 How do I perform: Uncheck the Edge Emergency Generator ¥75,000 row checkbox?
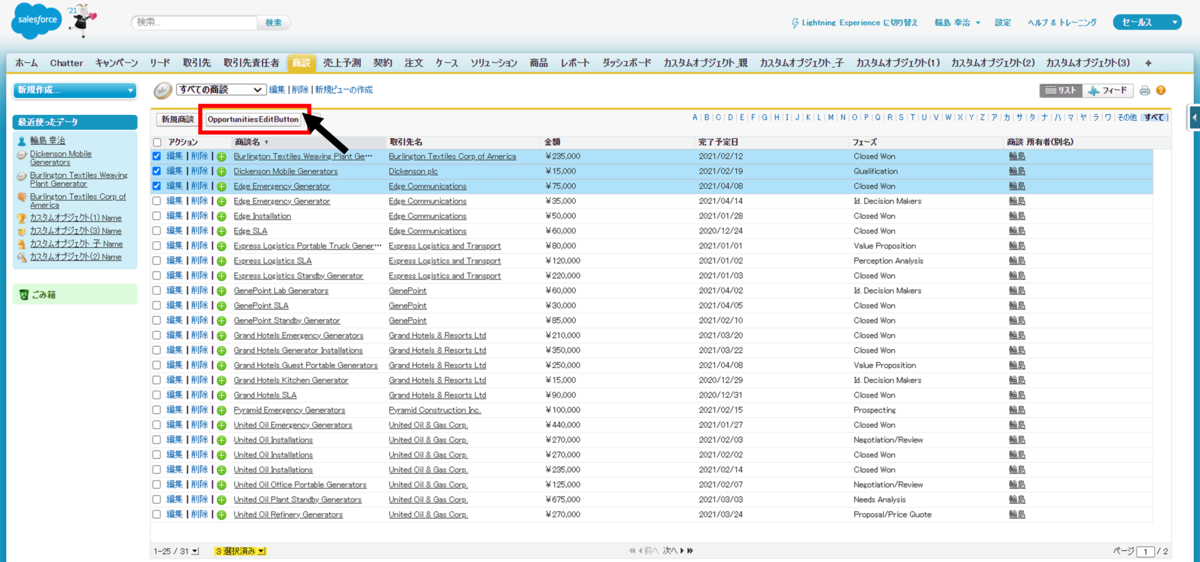[157, 186]
